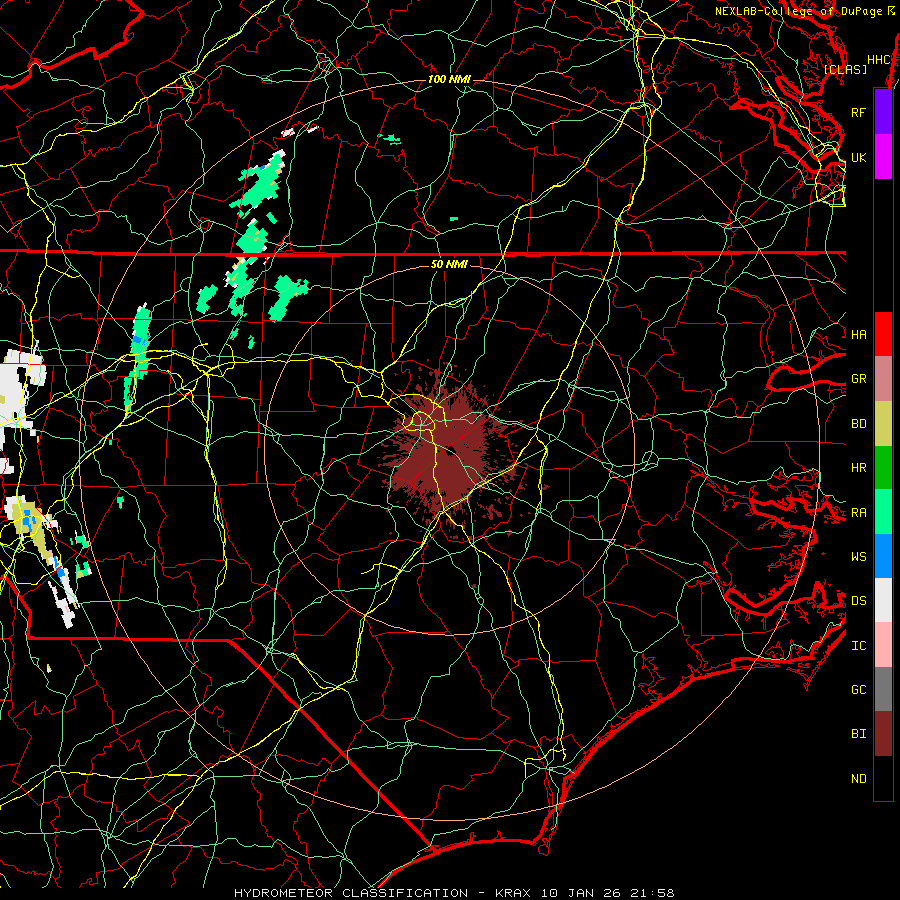Viewport: 900px width, 900px height.
Task: Click the HR dark green legend swatch
Action: pyautogui.click(x=883, y=468)
